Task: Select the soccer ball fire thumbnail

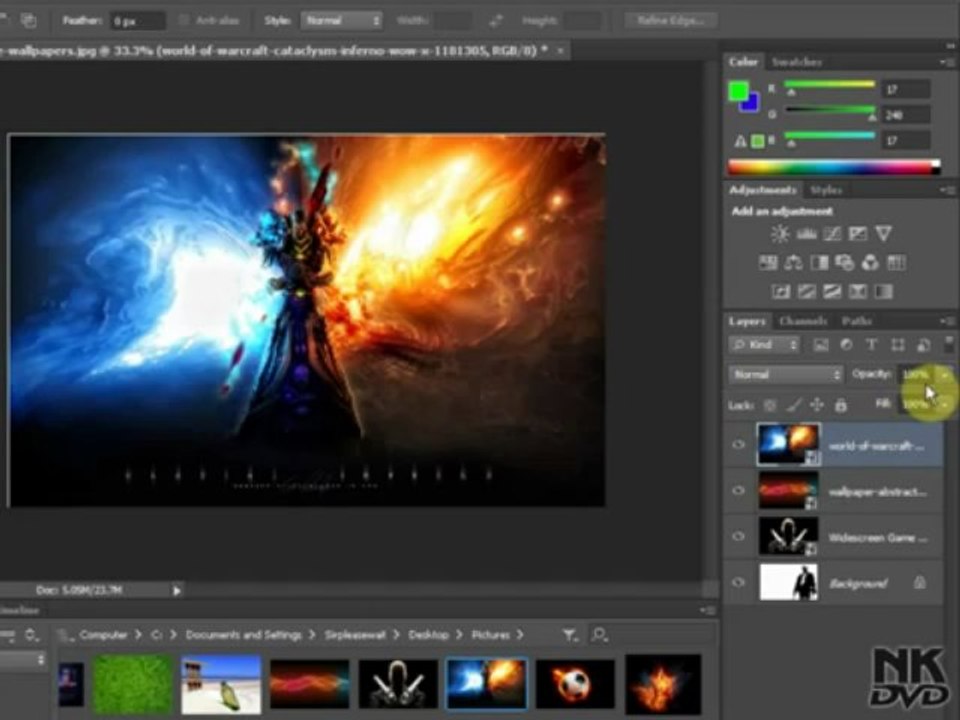Action: point(575,684)
